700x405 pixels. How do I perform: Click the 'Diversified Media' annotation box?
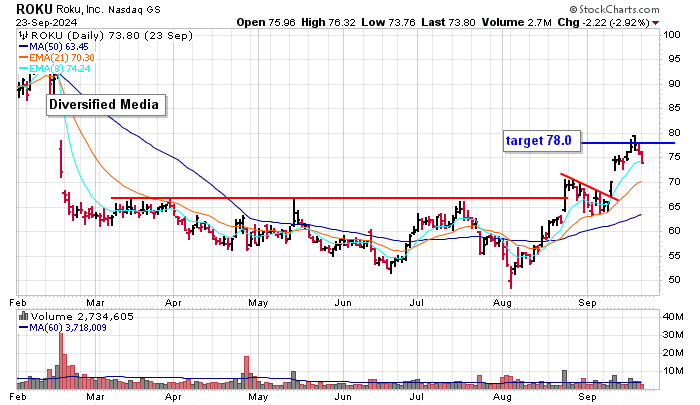click(x=106, y=105)
